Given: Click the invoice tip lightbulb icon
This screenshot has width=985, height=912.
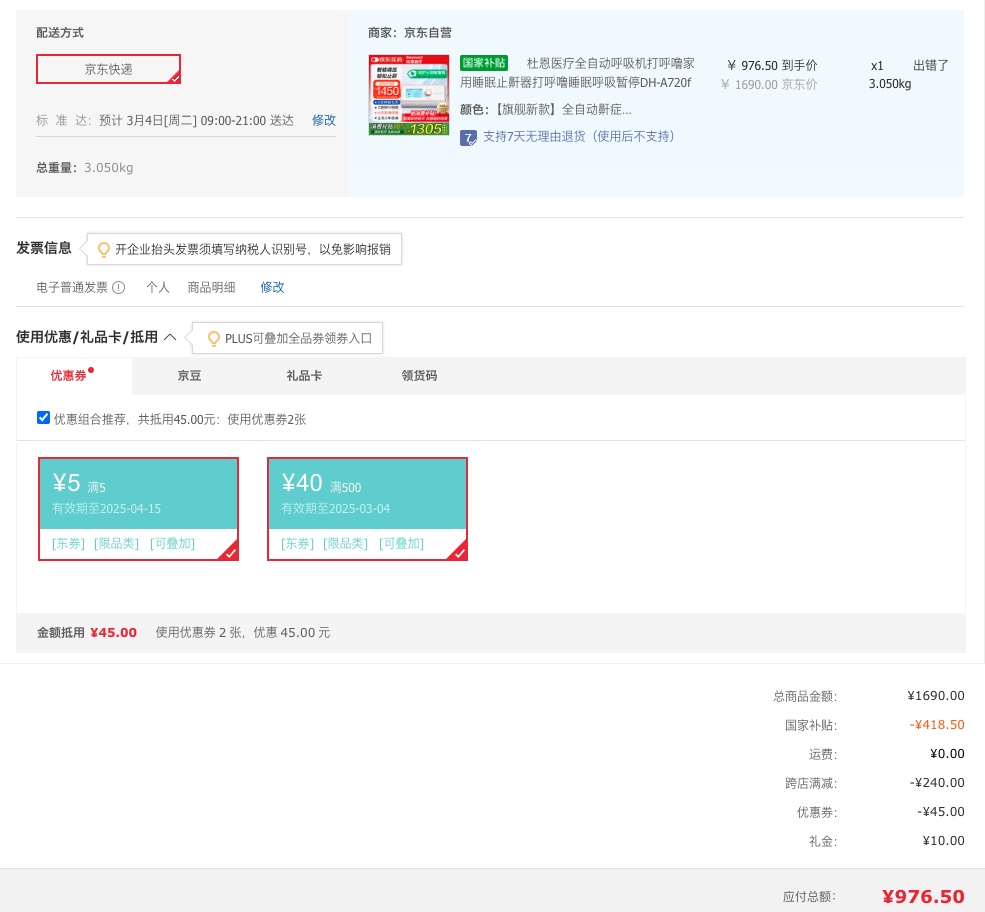Looking at the screenshot, I should (104, 249).
